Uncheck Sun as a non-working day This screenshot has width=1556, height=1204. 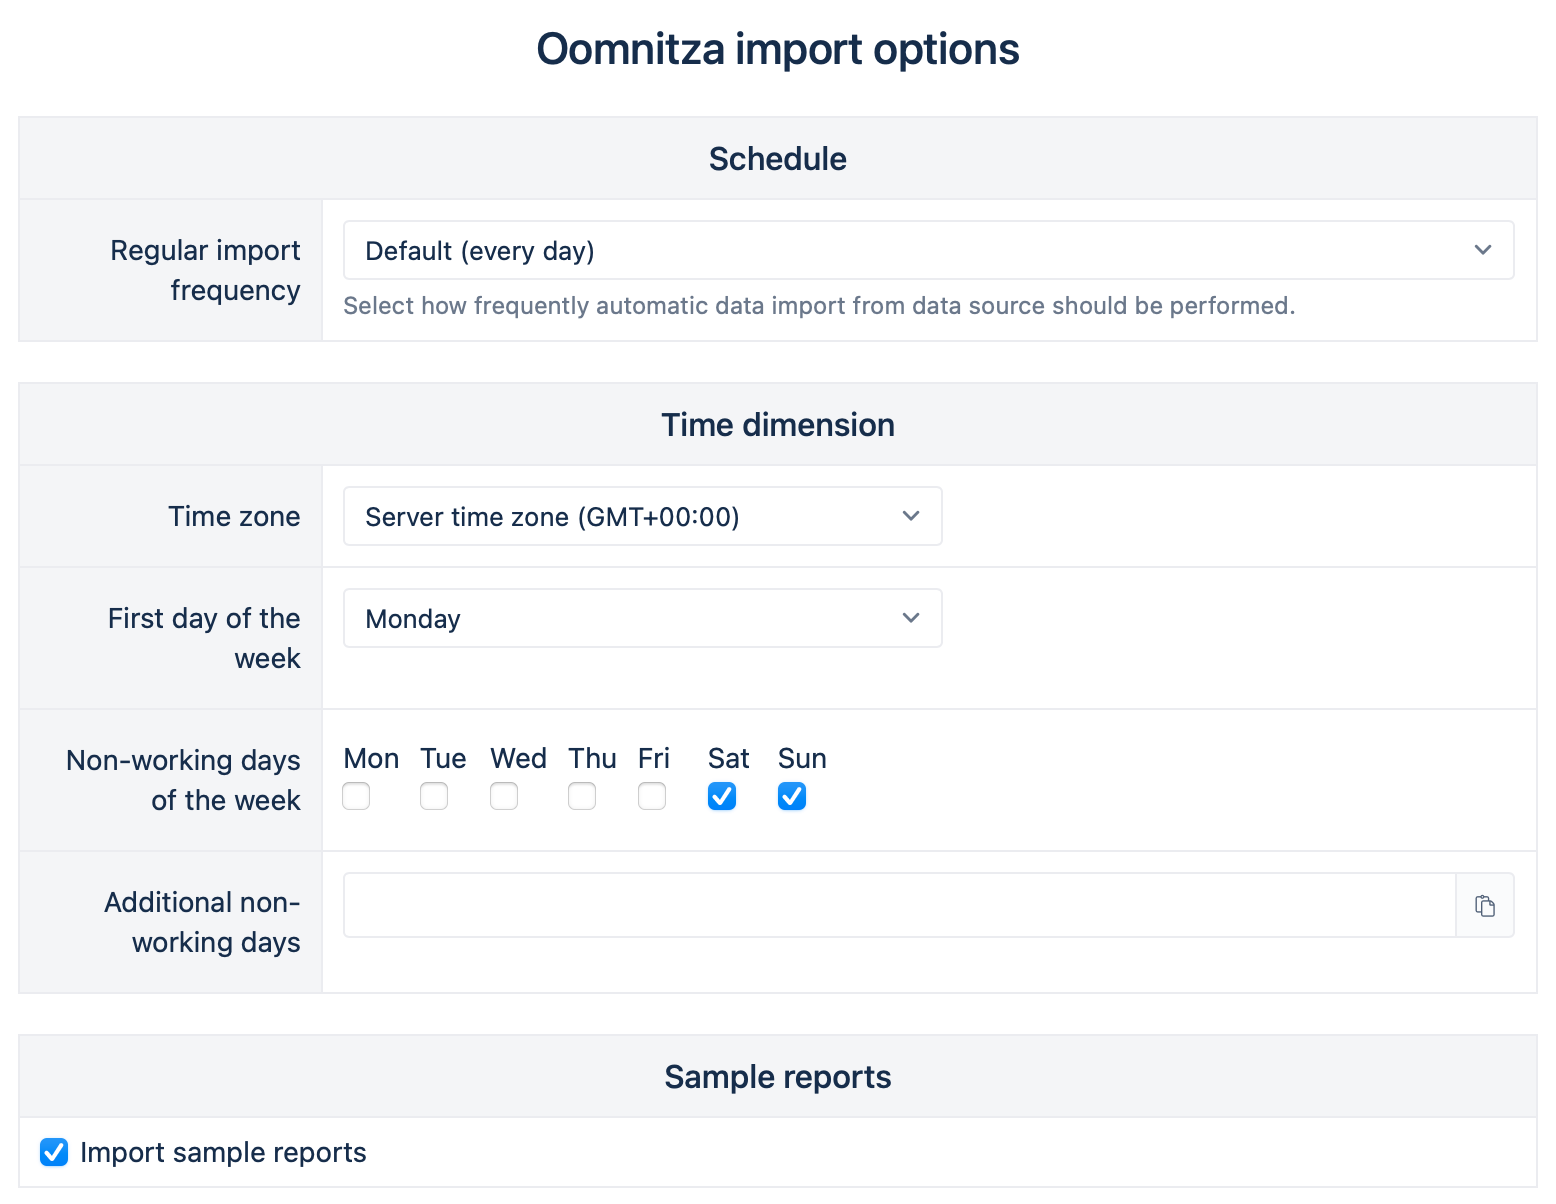click(x=792, y=796)
